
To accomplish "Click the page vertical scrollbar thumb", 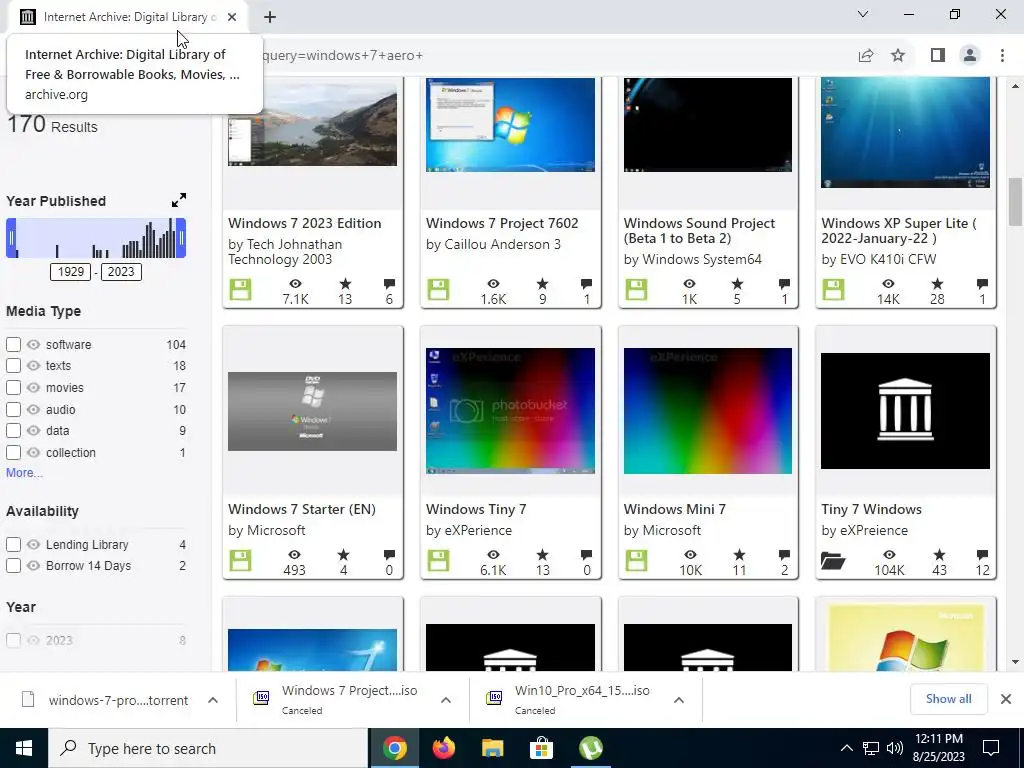I will [1015, 202].
